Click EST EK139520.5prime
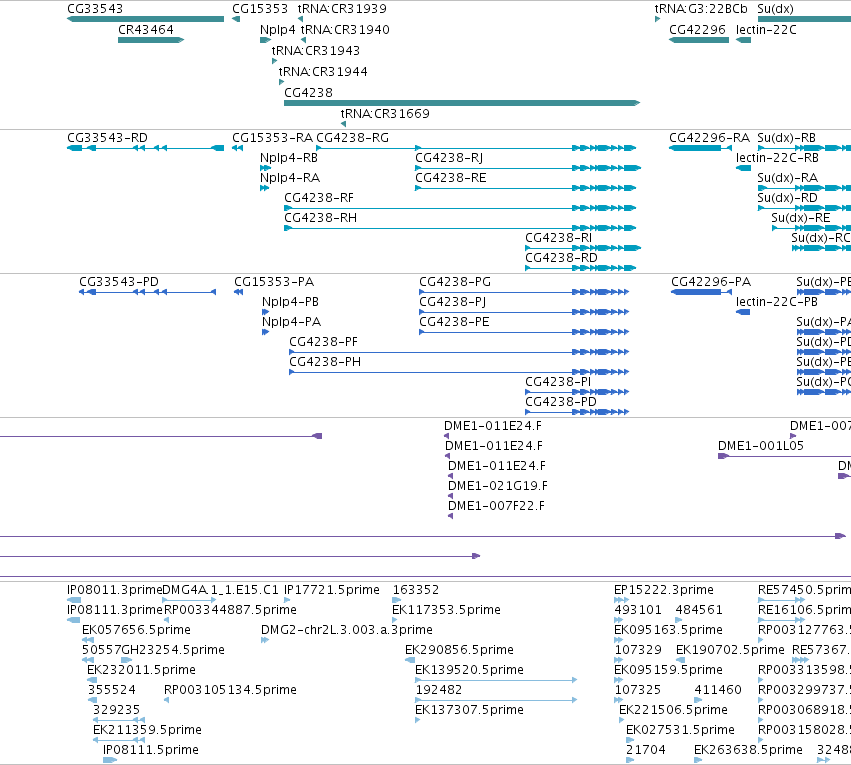The height and width of the screenshot is (765, 851). tap(496, 680)
